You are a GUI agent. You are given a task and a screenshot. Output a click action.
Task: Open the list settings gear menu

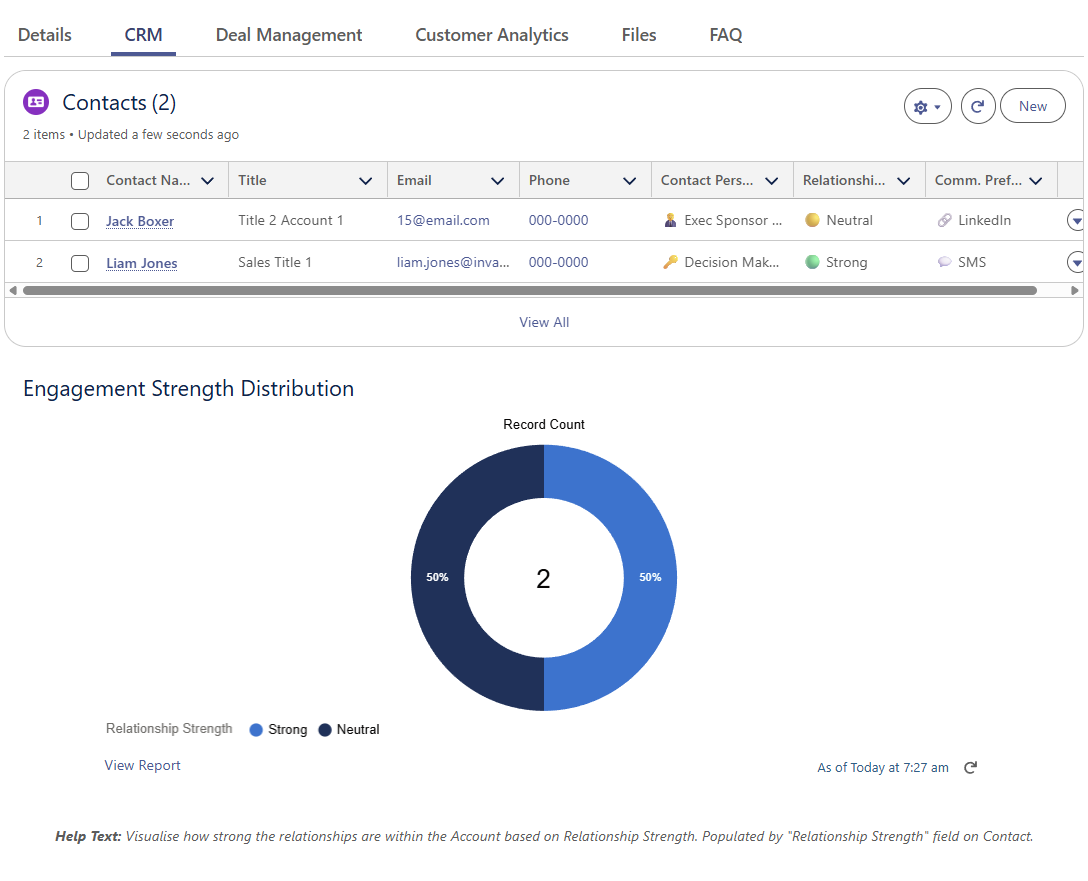[927, 107]
